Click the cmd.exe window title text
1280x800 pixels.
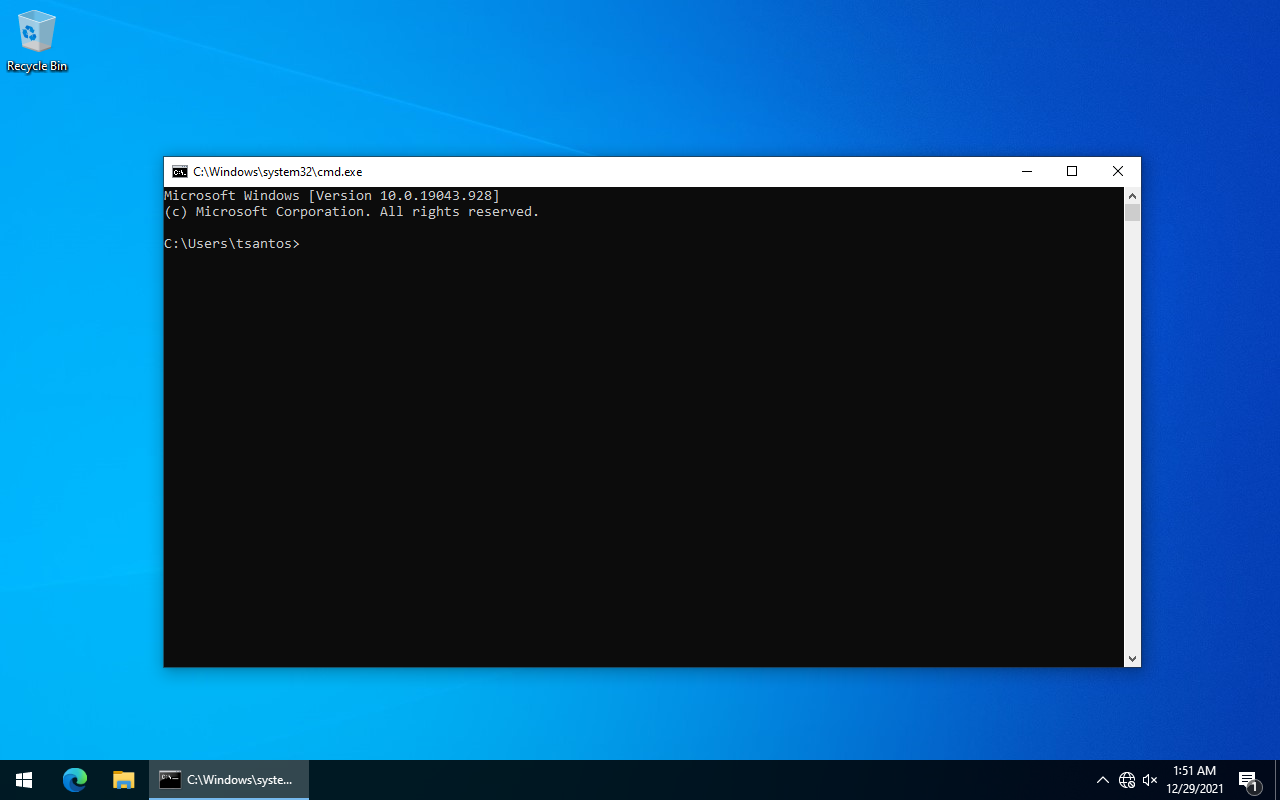pyautogui.click(x=277, y=172)
